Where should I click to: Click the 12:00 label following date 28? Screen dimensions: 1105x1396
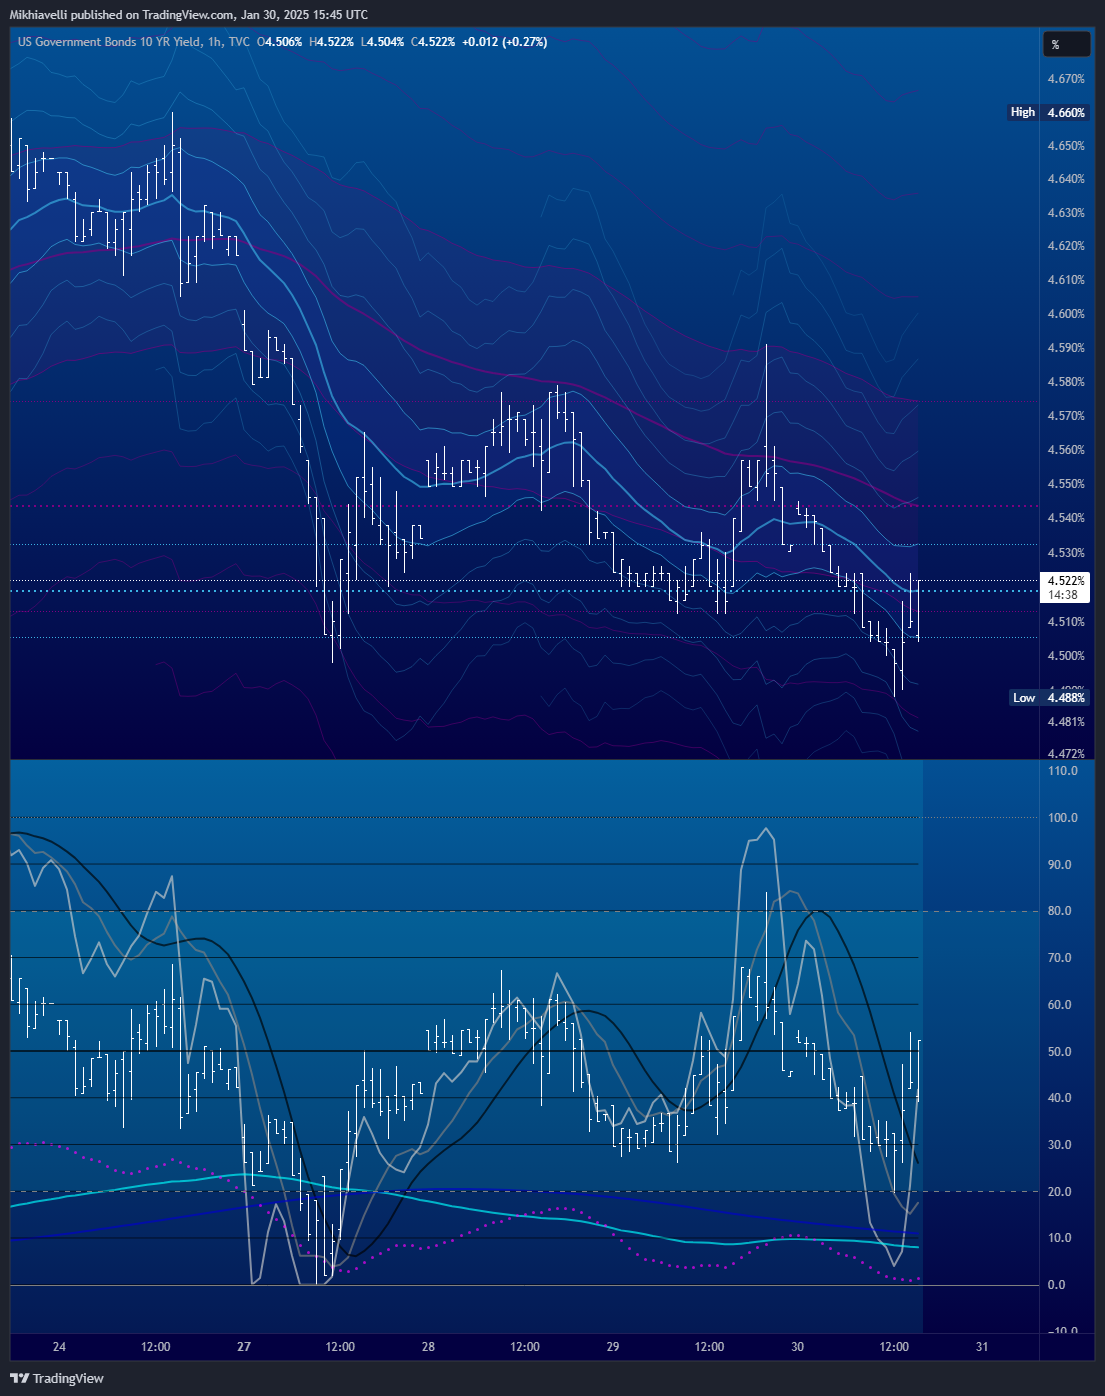point(525,1347)
